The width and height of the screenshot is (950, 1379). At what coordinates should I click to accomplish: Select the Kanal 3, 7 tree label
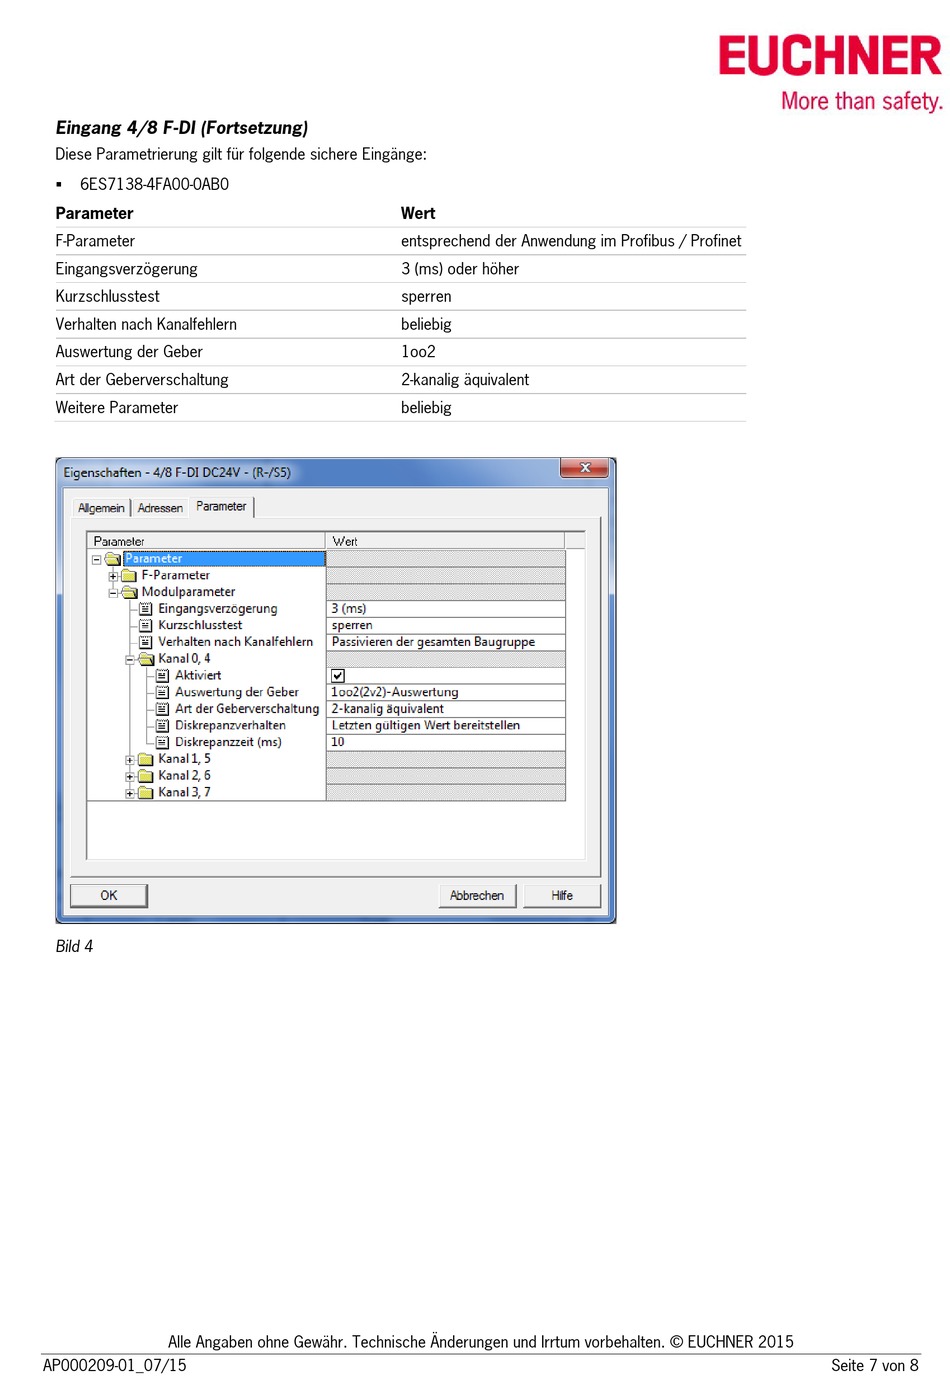click(184, 792)
